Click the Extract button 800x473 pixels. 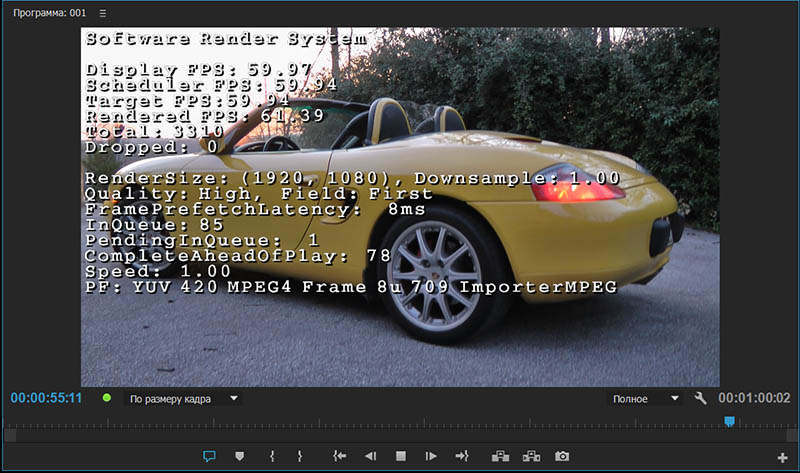click(x=531, y=456)
